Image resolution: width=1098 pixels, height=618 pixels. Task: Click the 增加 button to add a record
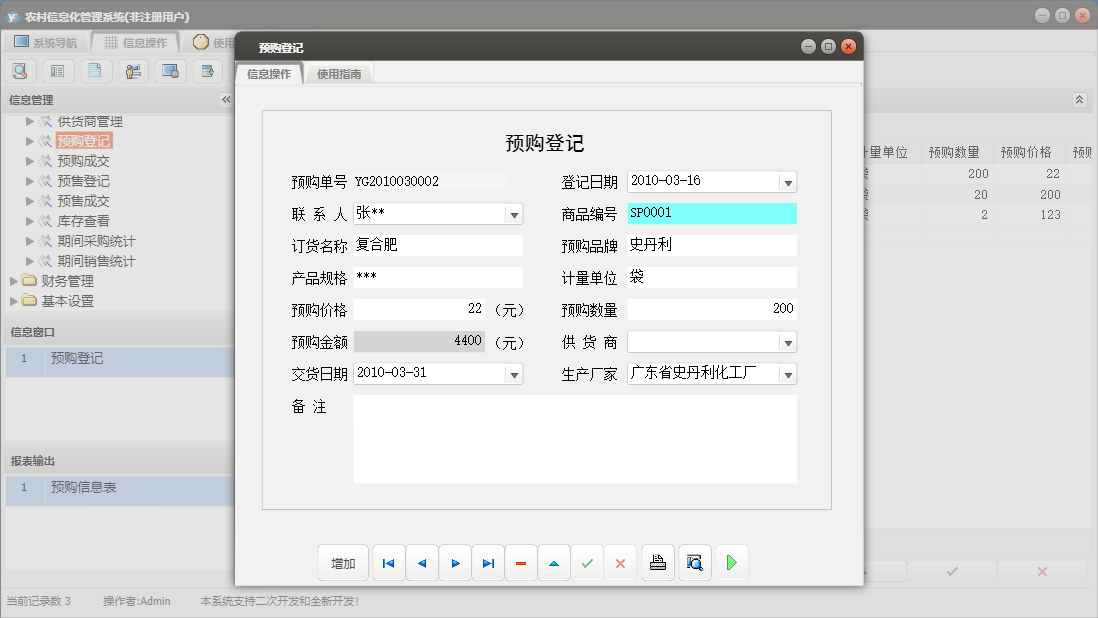click(x=343, y=562)
